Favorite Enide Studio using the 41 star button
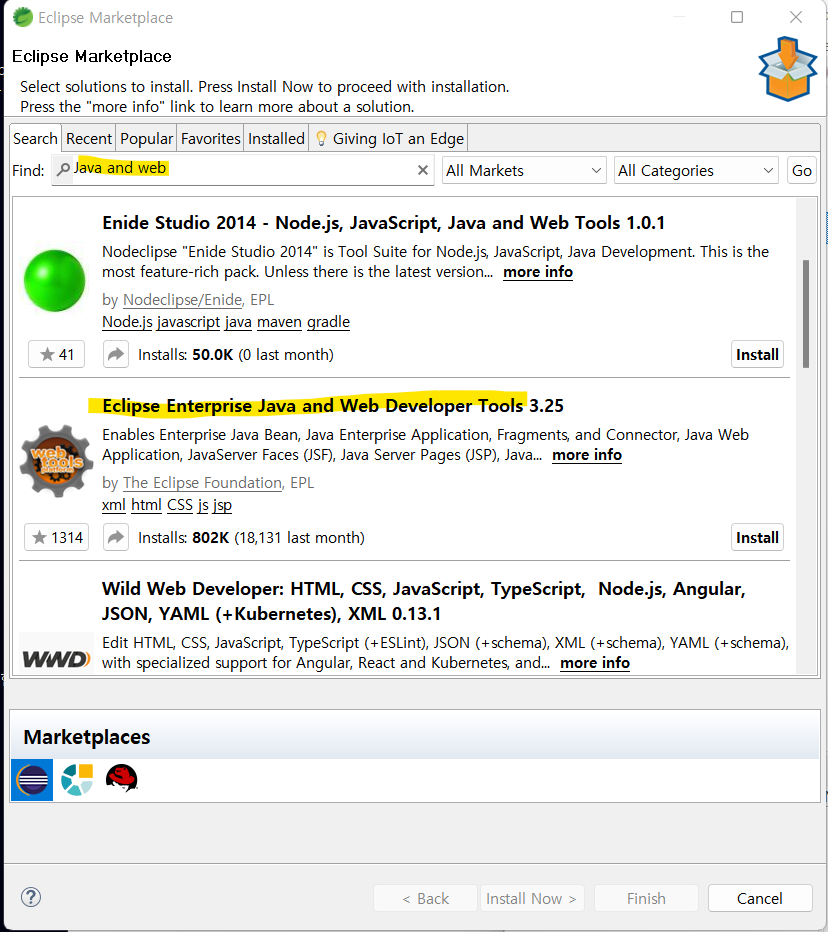The width and height of the screenshot is (828, 932). pyautogui.click(x=56, y=354)
